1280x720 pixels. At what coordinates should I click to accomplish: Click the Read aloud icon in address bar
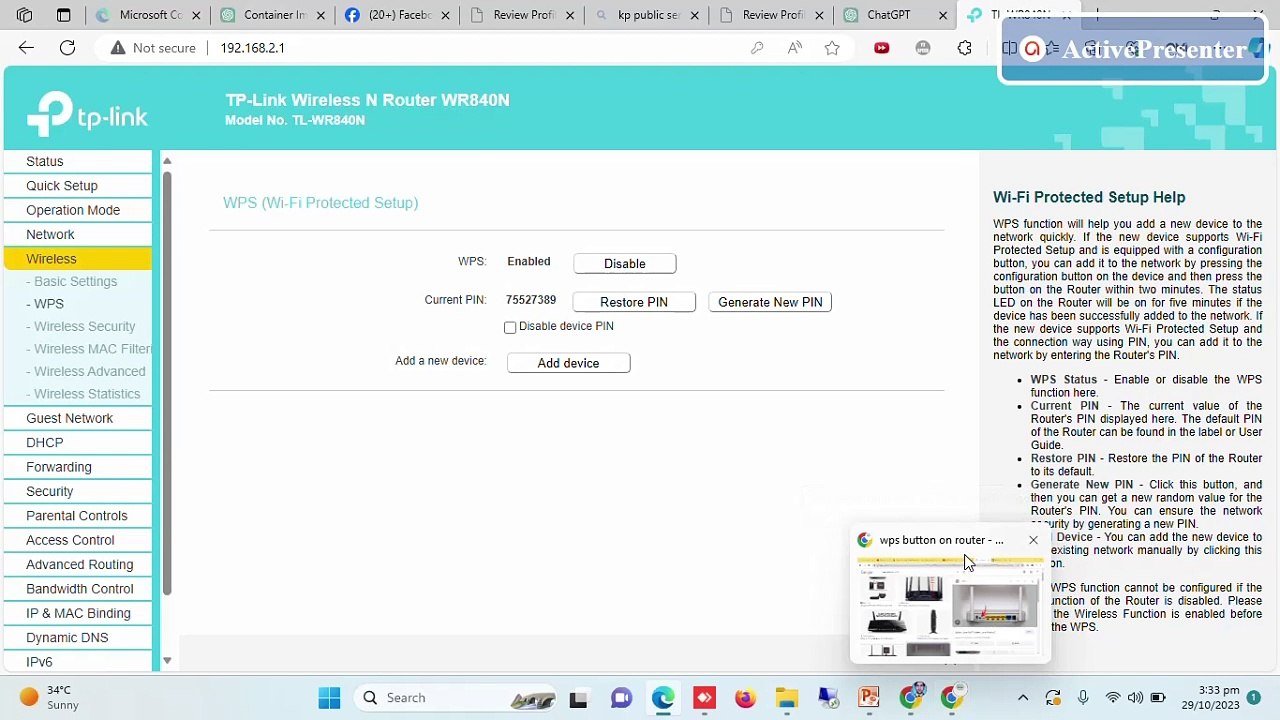point(795,48)
